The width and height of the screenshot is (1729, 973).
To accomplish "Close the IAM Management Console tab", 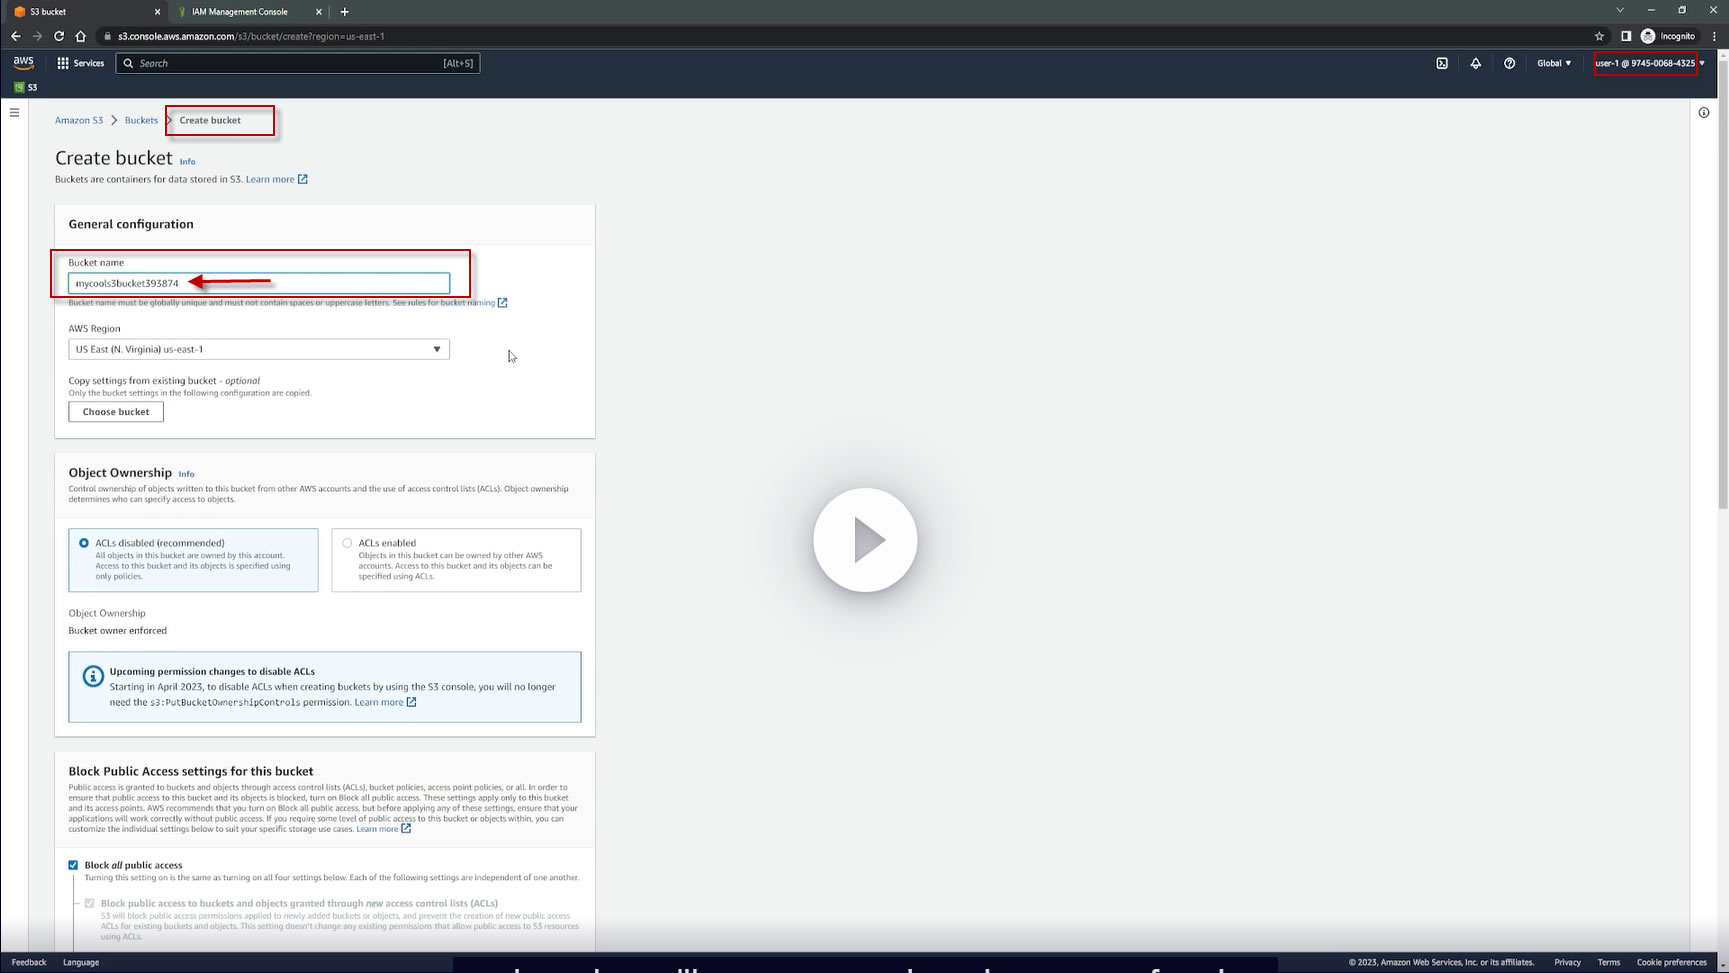I will (x=319, y=12).
